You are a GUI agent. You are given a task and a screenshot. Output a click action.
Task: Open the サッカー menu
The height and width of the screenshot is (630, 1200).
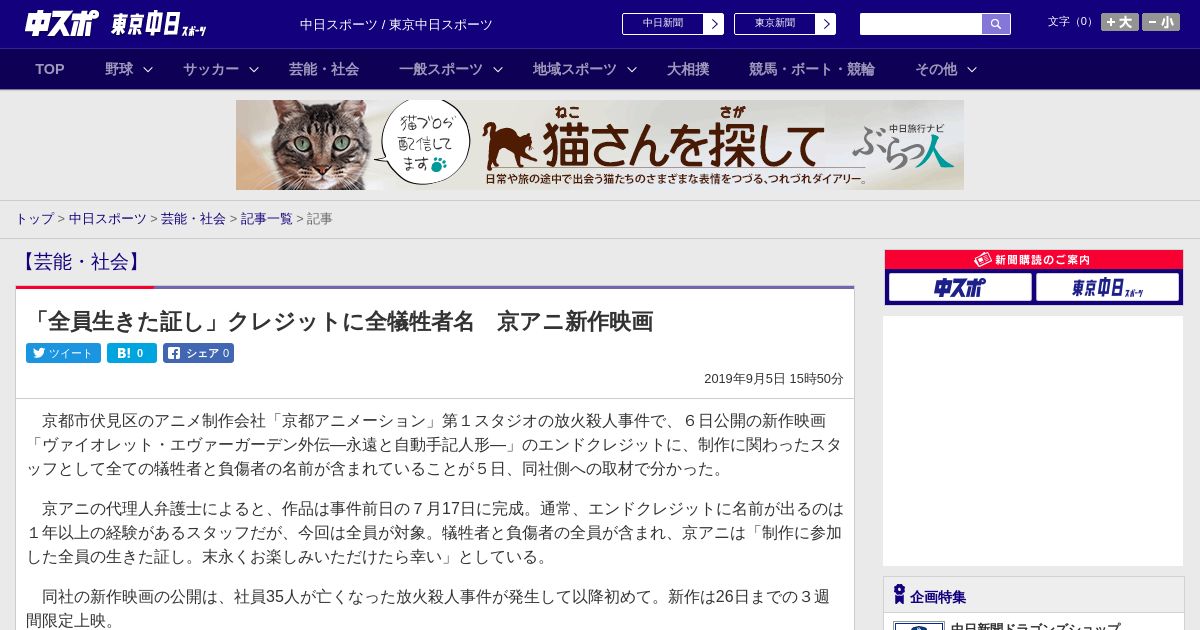[211, 69]
